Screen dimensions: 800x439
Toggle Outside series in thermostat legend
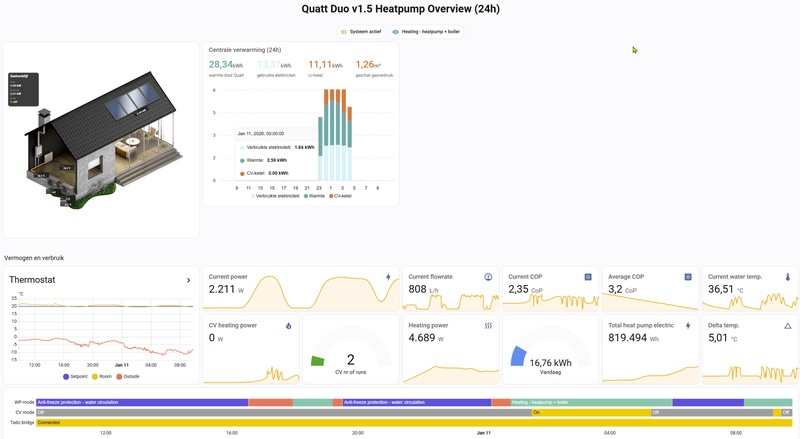pos(127,376)
